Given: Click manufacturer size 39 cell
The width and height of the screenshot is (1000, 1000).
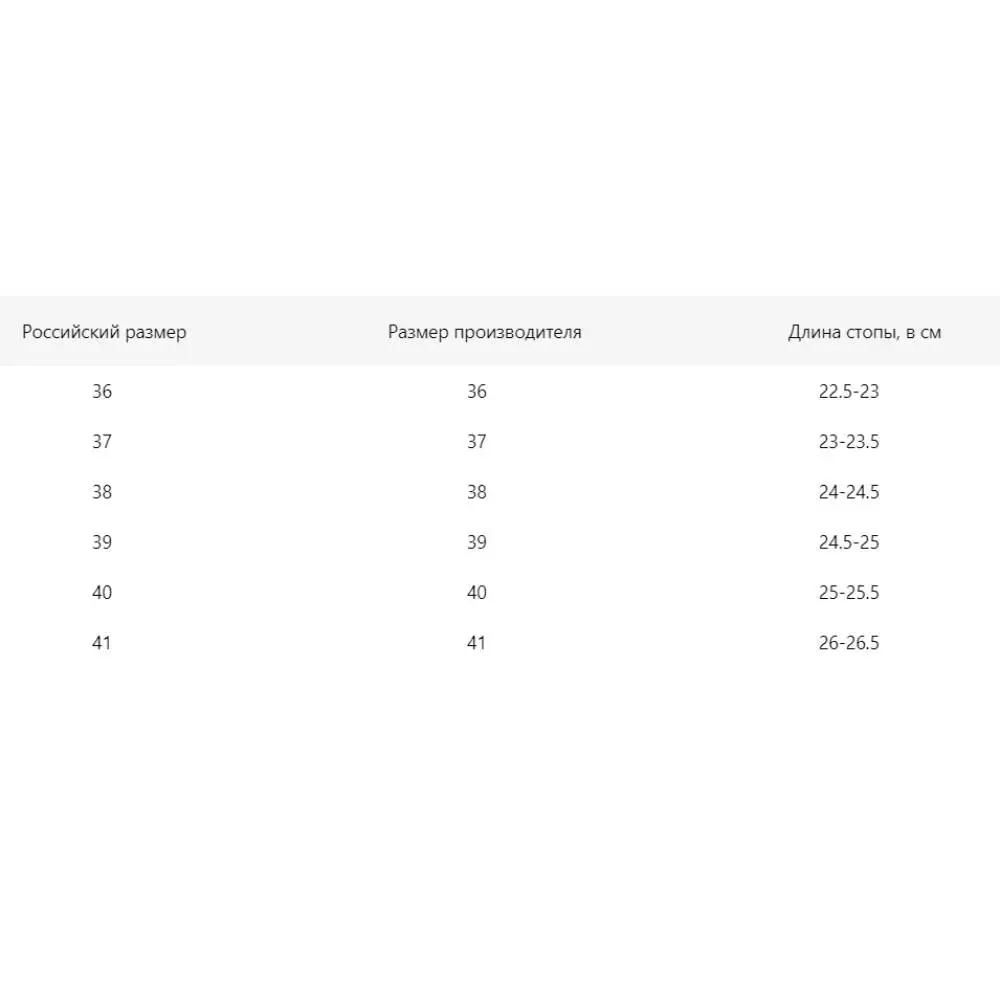Looking at the screenshot, I should [x=477, y=542].
